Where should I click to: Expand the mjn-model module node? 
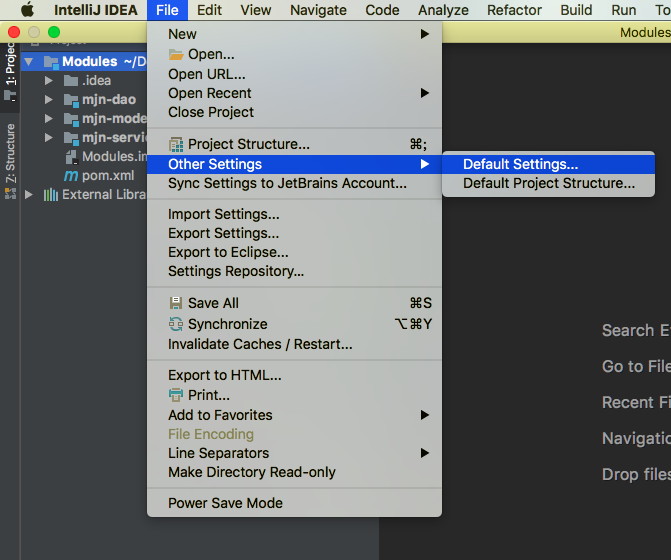click(48, 119)
